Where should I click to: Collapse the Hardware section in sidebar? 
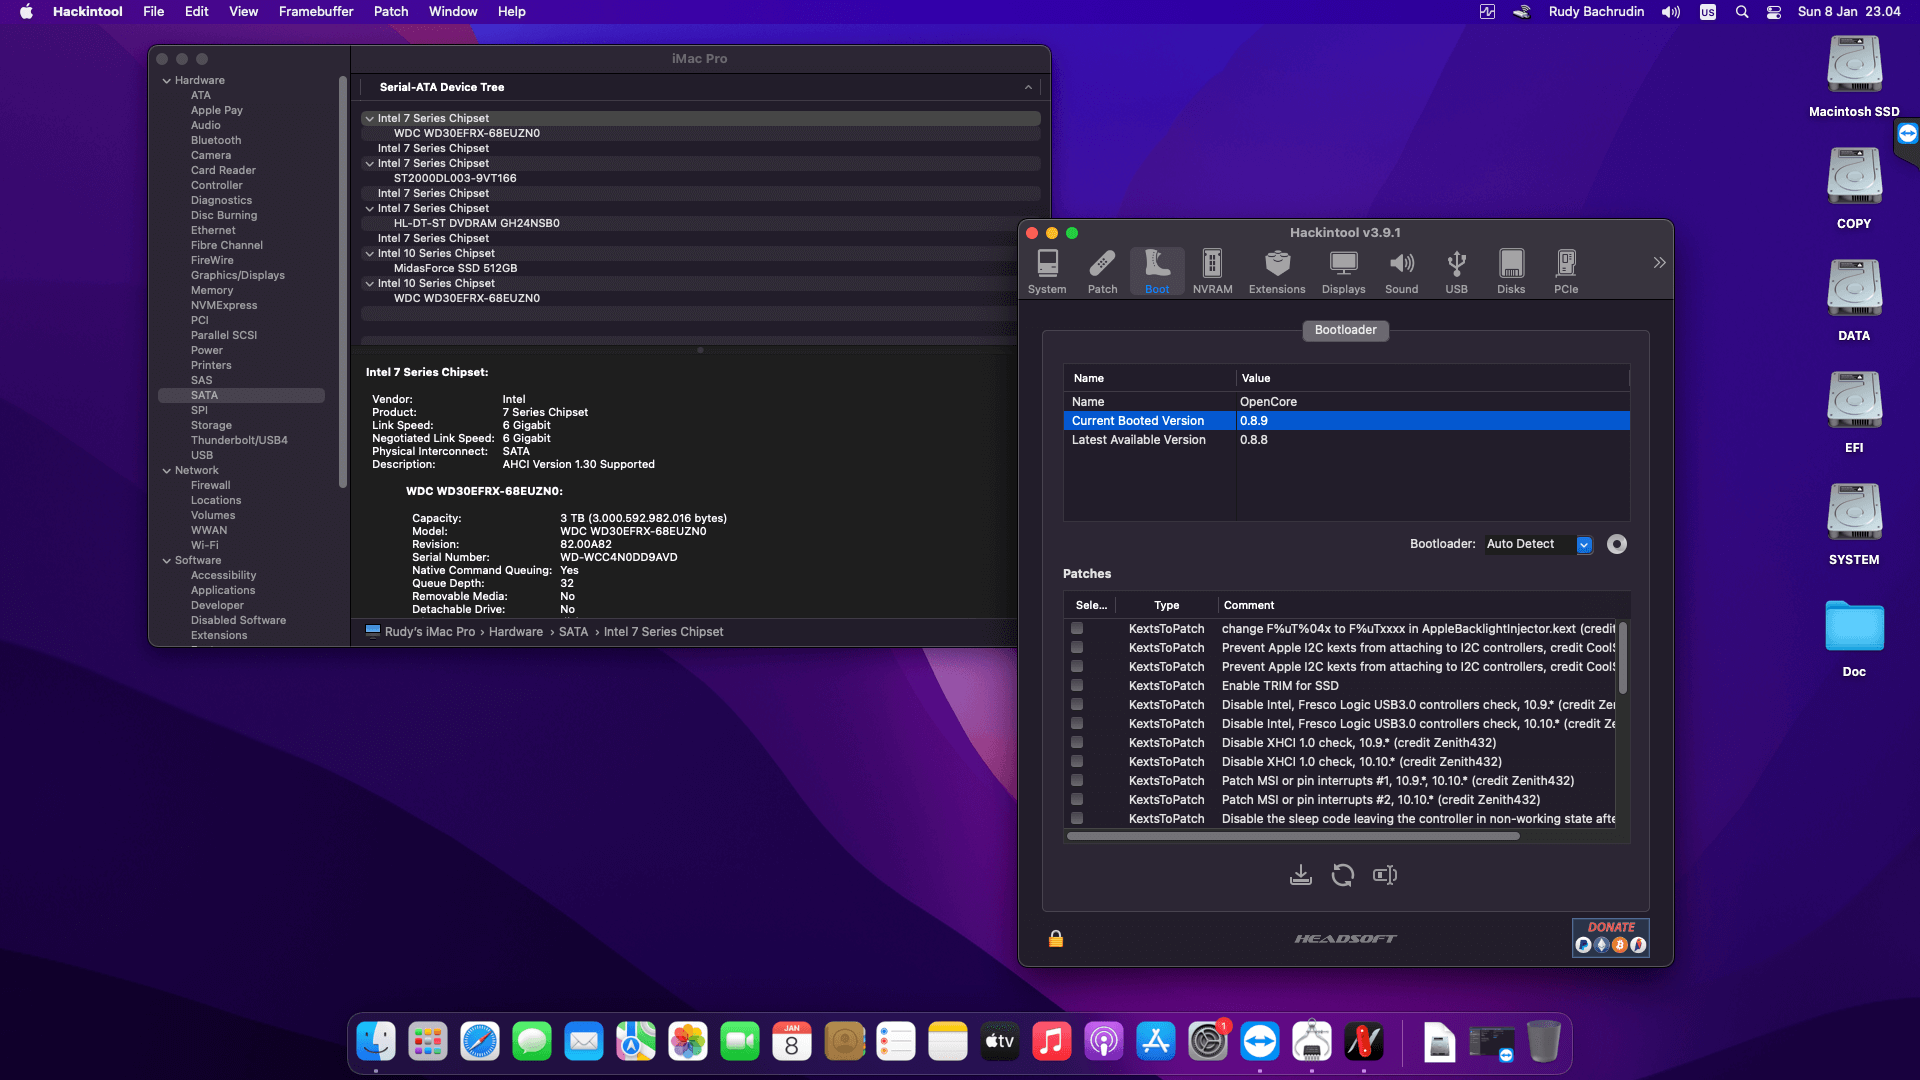[x=166, y=81]
